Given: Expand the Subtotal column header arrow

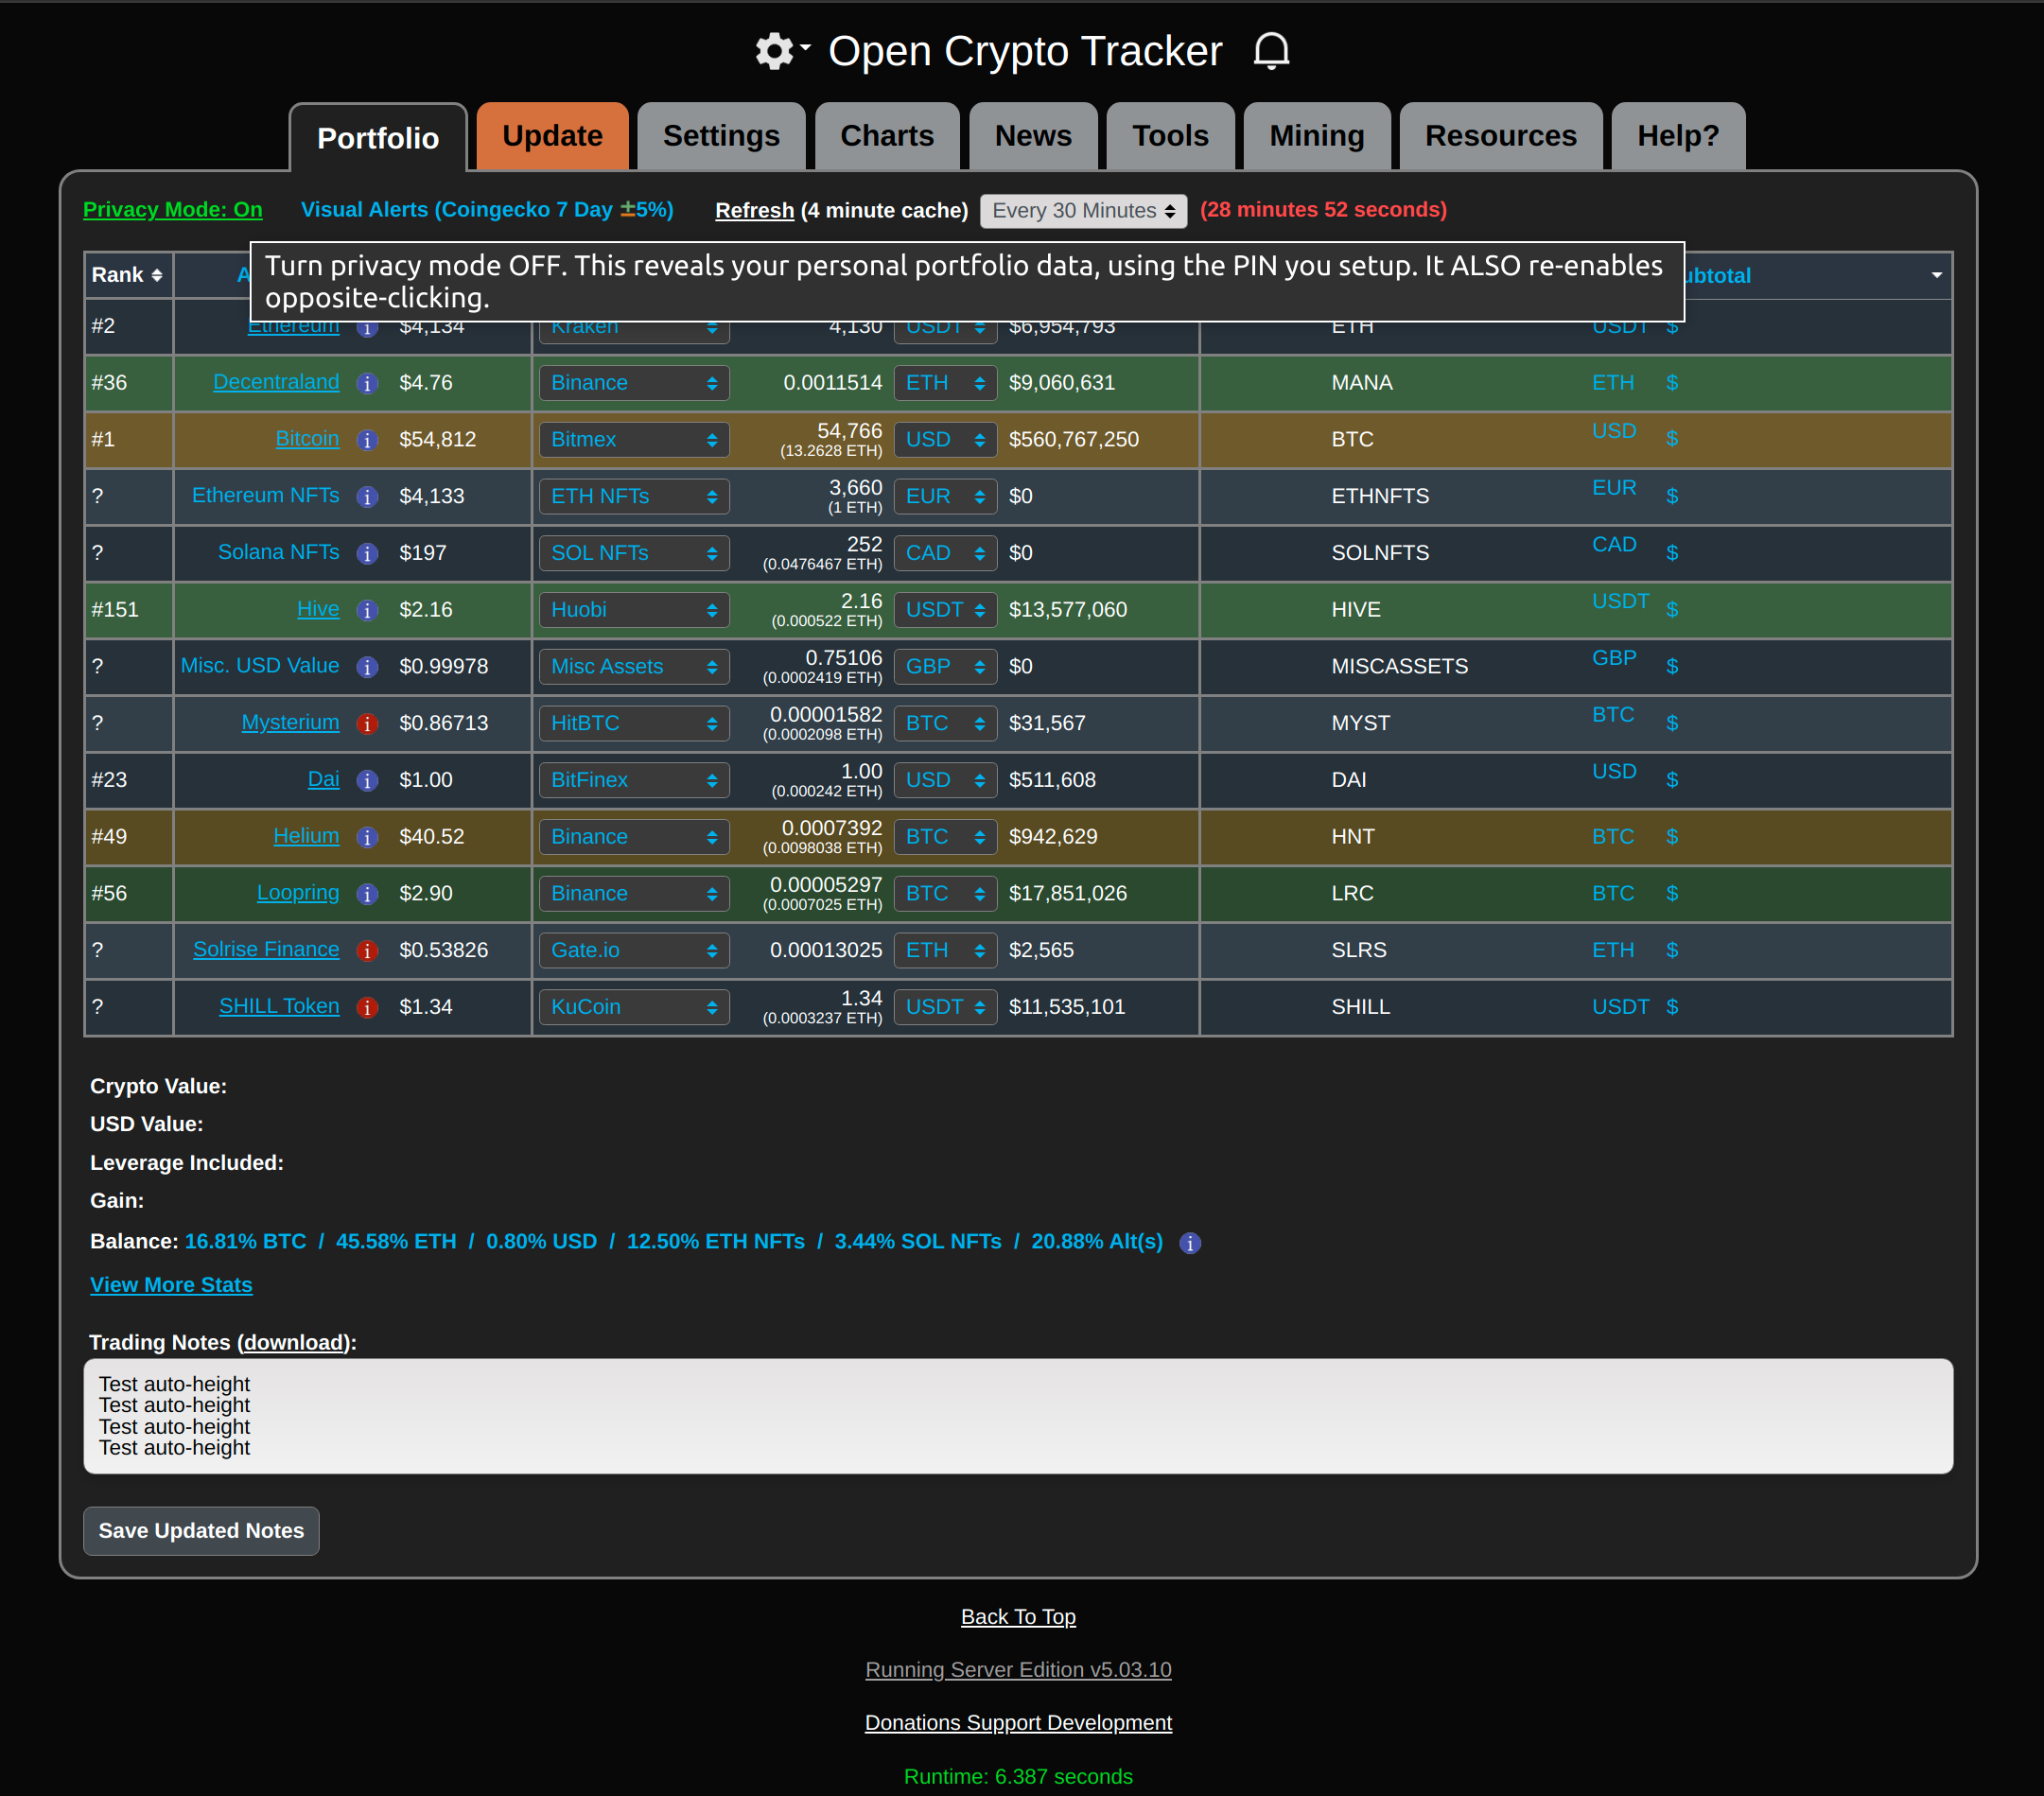Looking at the screenshot, I should (x=1936, y=275).
